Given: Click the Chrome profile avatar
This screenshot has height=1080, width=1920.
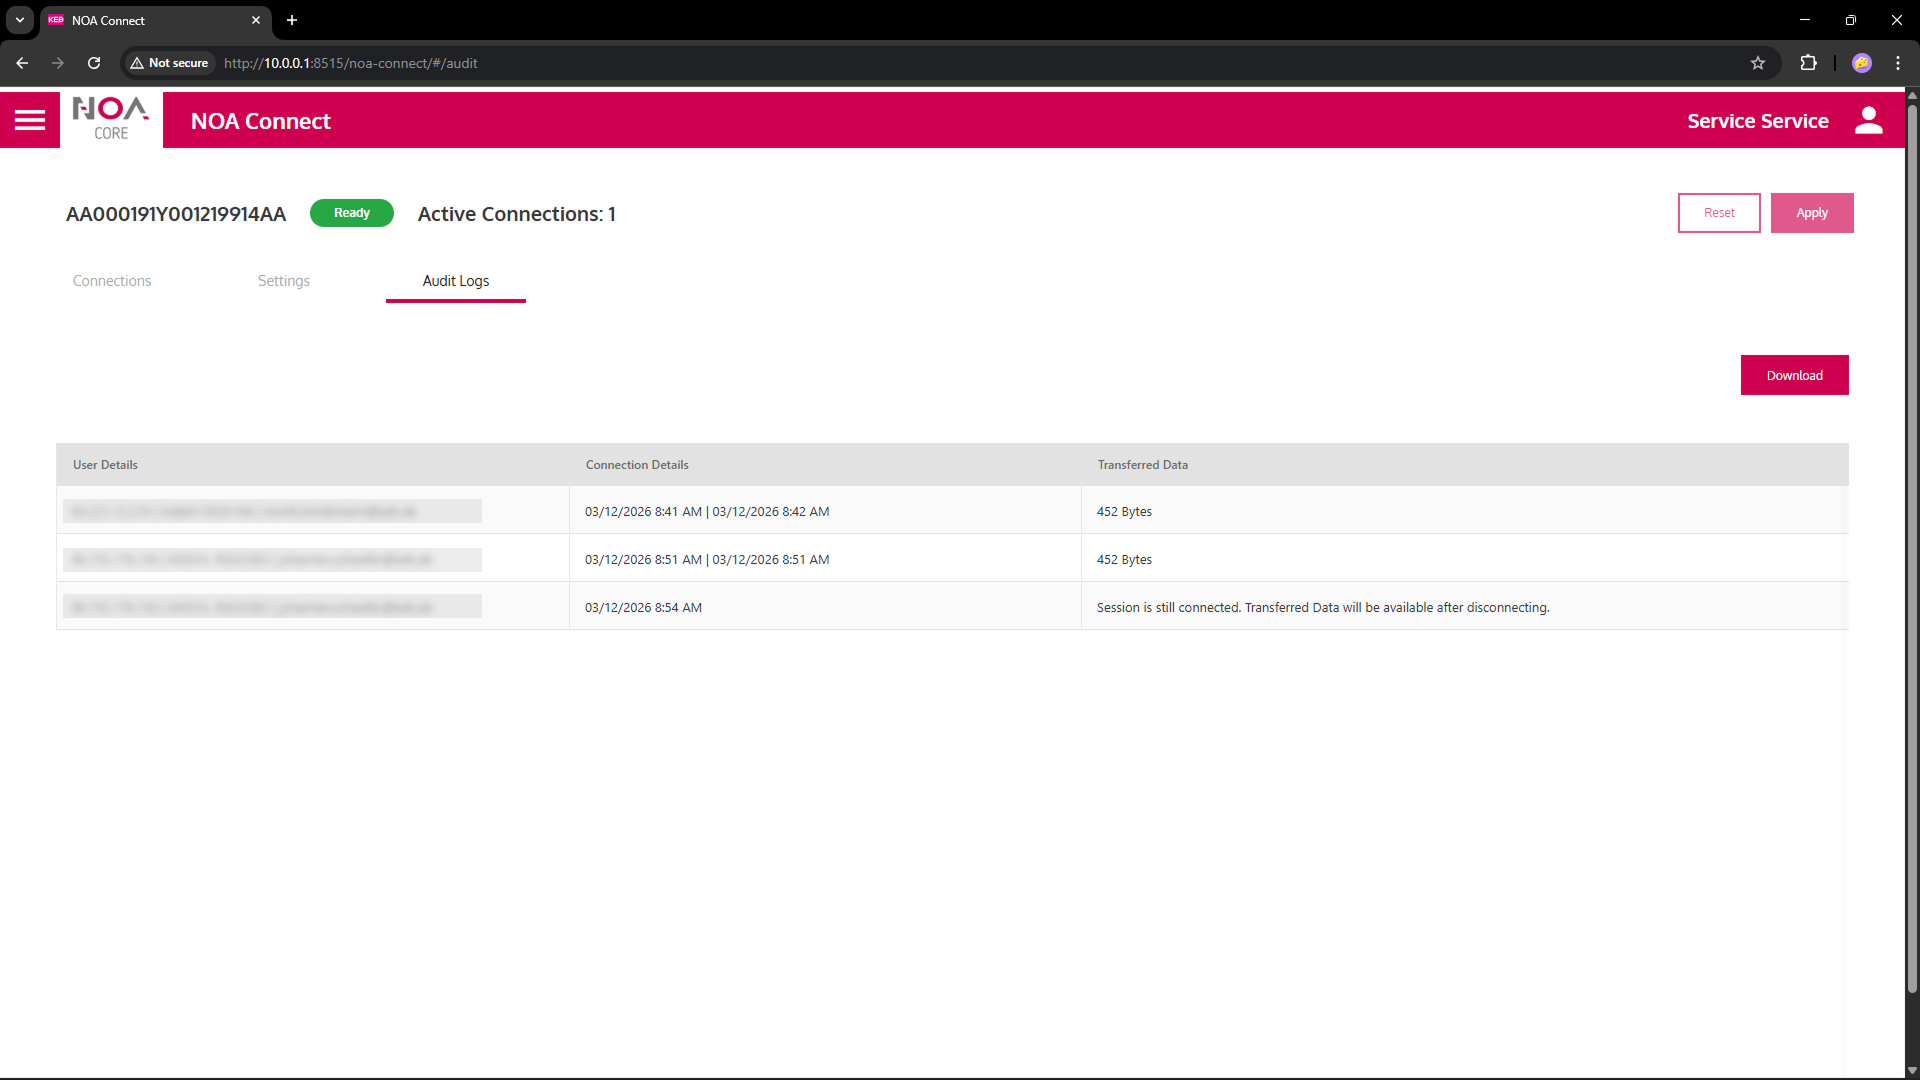Looking at the screenshot, I should click(x=1861, y=63).
